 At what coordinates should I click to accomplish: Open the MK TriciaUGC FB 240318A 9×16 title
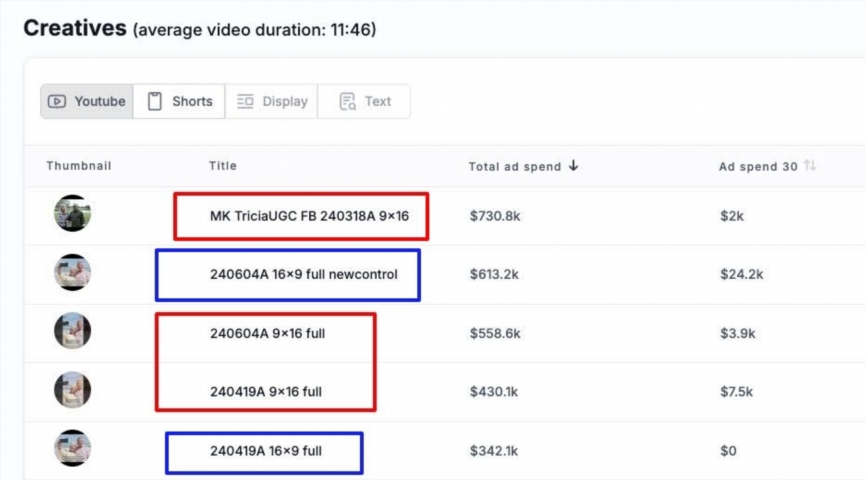pyautogui.click(x=303, y=216)
